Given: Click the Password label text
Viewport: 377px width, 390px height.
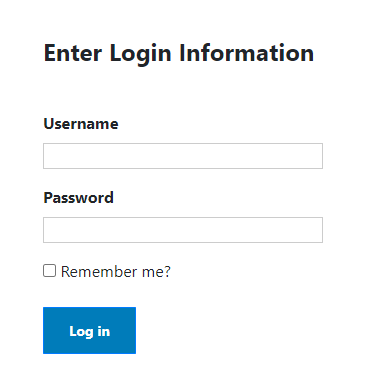Looking at the screenshot, I should 79,198.
